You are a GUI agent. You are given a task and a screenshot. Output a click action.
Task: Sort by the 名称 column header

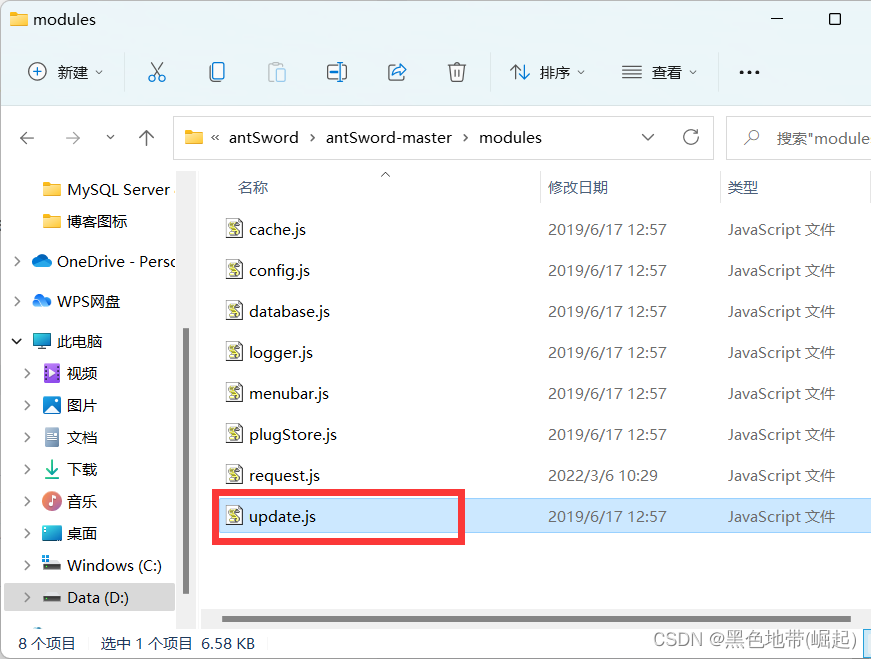click(253, 188)
